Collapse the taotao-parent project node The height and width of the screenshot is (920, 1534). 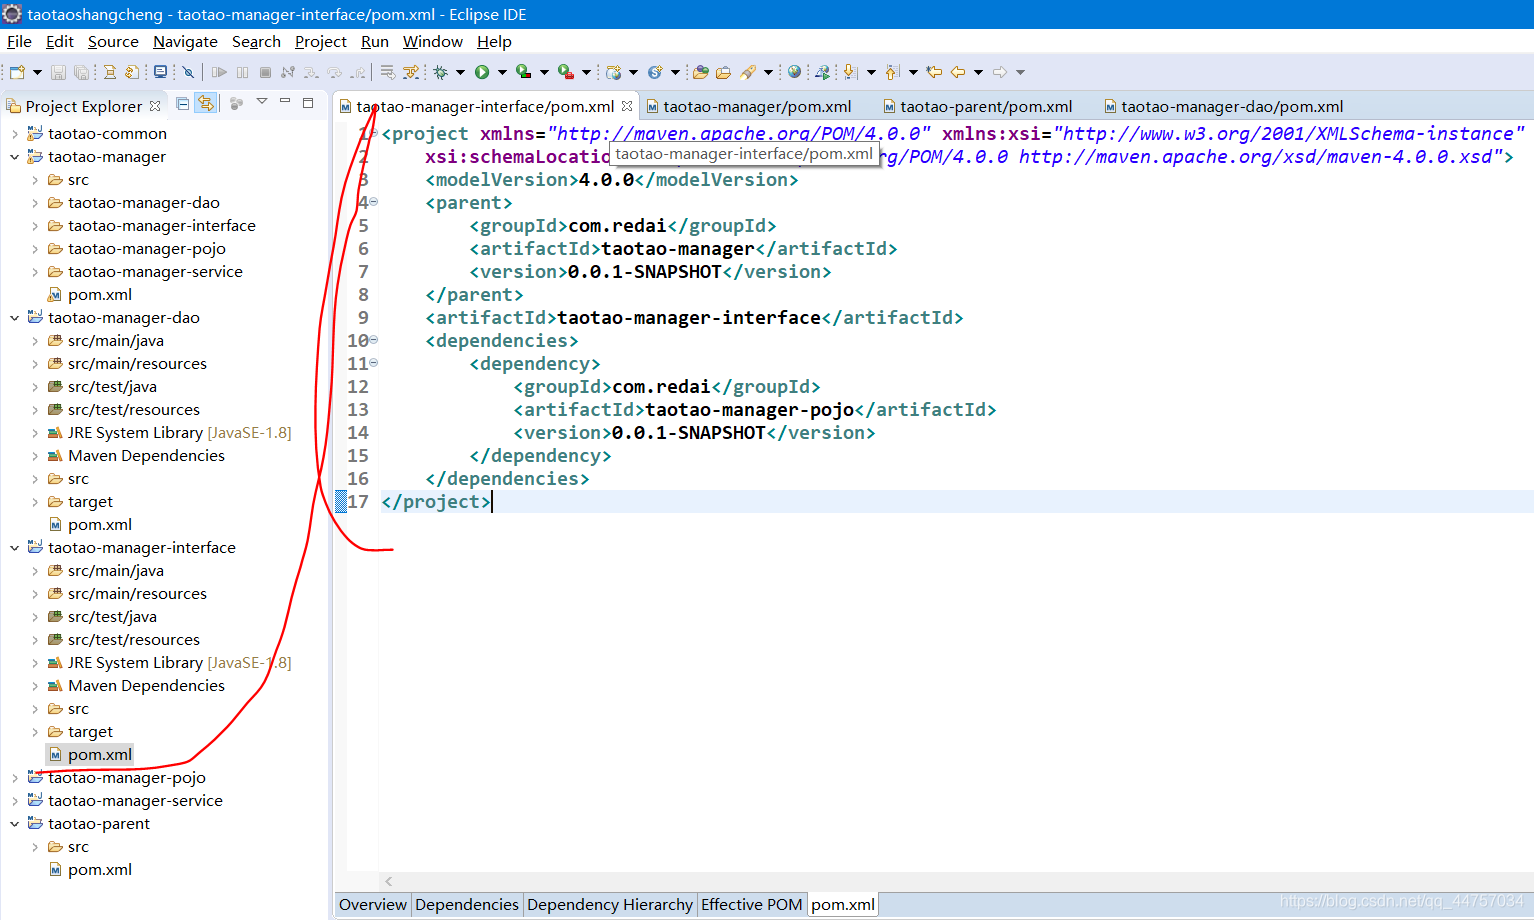tap(14, 824)
